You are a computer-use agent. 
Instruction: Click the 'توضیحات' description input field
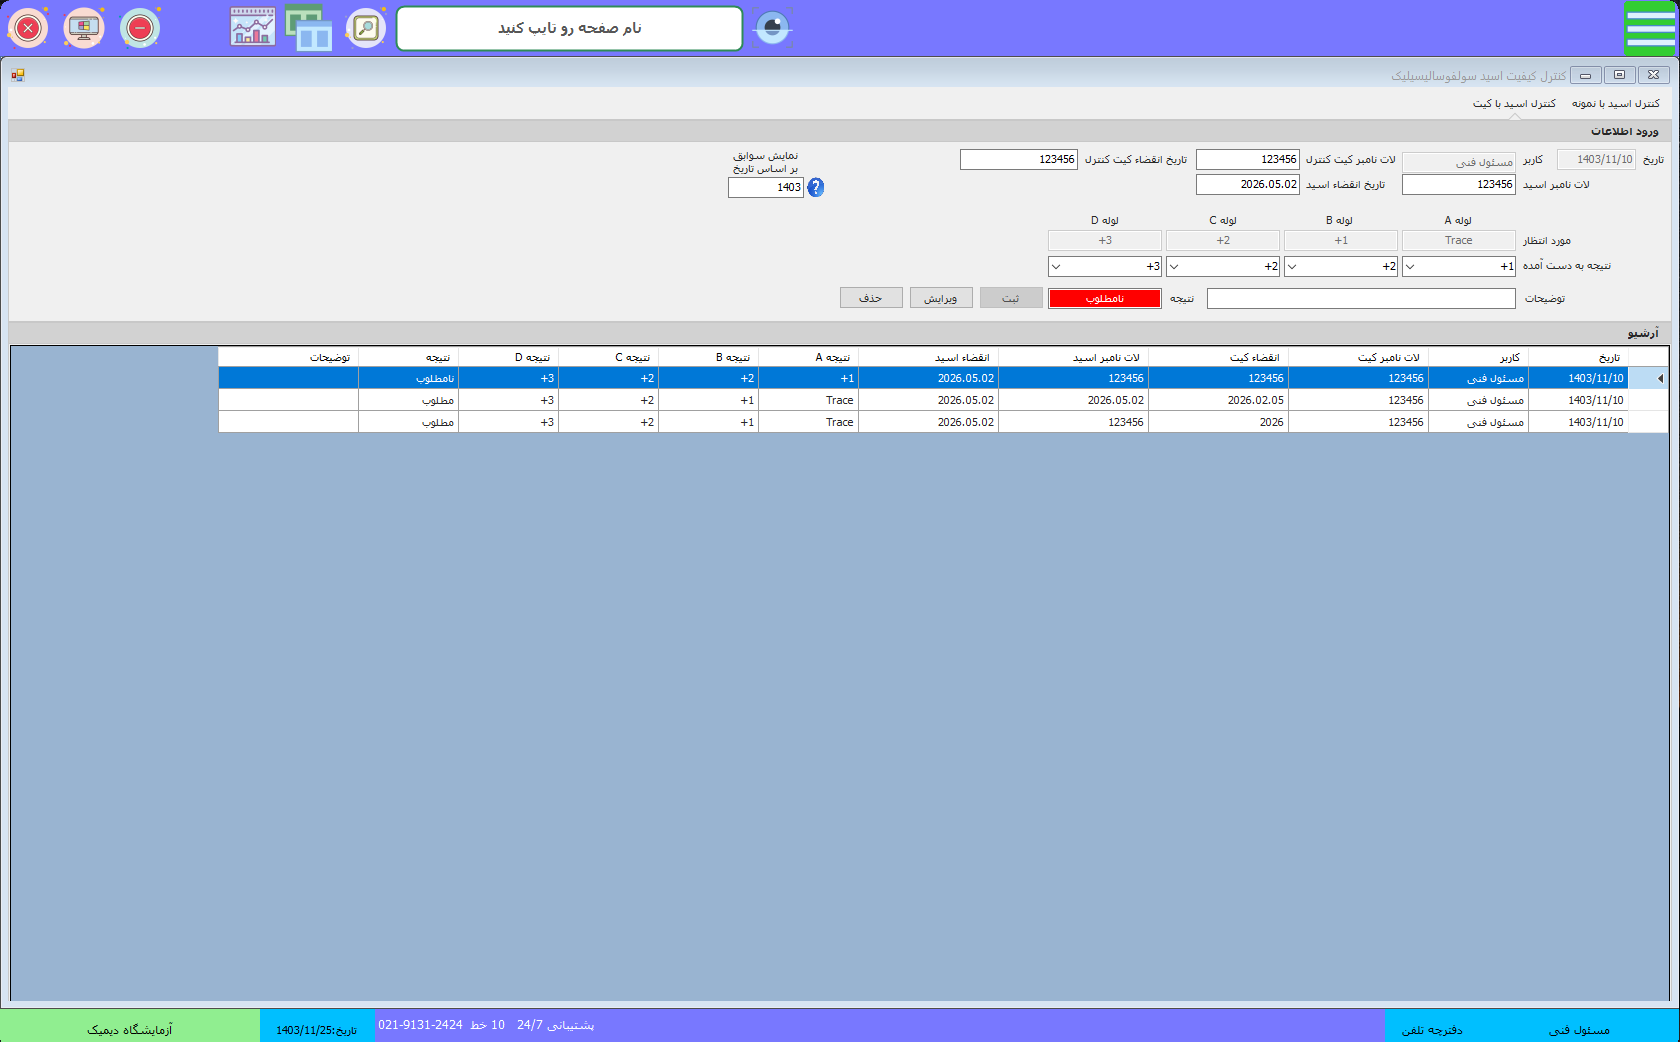click(x=1360, y=299)
